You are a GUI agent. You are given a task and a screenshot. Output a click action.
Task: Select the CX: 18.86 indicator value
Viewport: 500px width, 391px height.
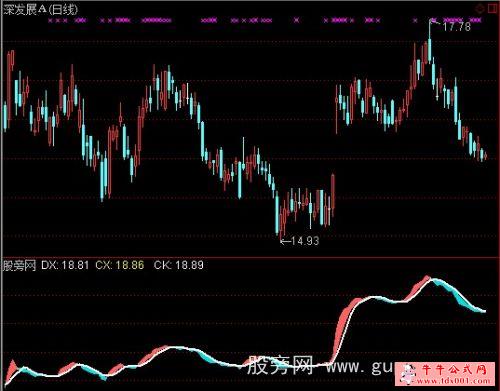pyautogui.click(x=120, y=265)
